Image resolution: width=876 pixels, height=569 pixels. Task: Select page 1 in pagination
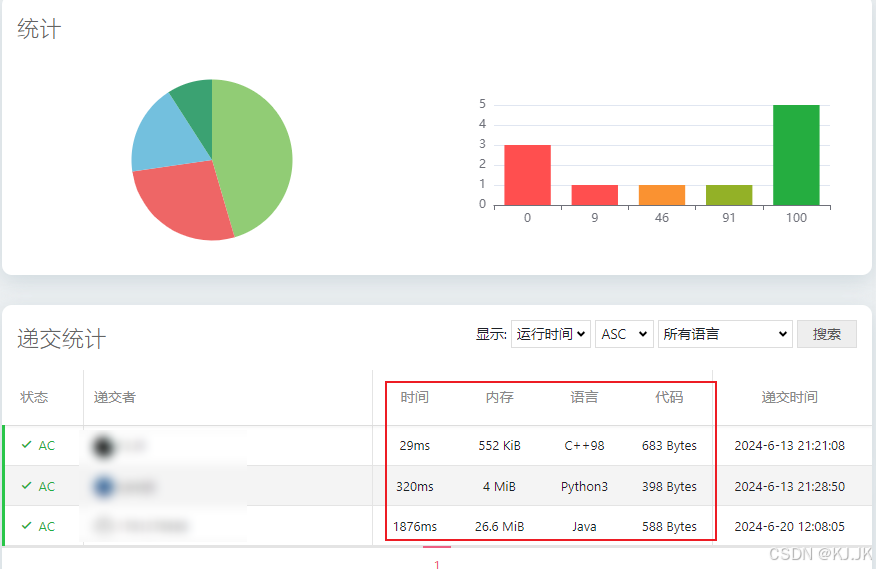point(437,563)
